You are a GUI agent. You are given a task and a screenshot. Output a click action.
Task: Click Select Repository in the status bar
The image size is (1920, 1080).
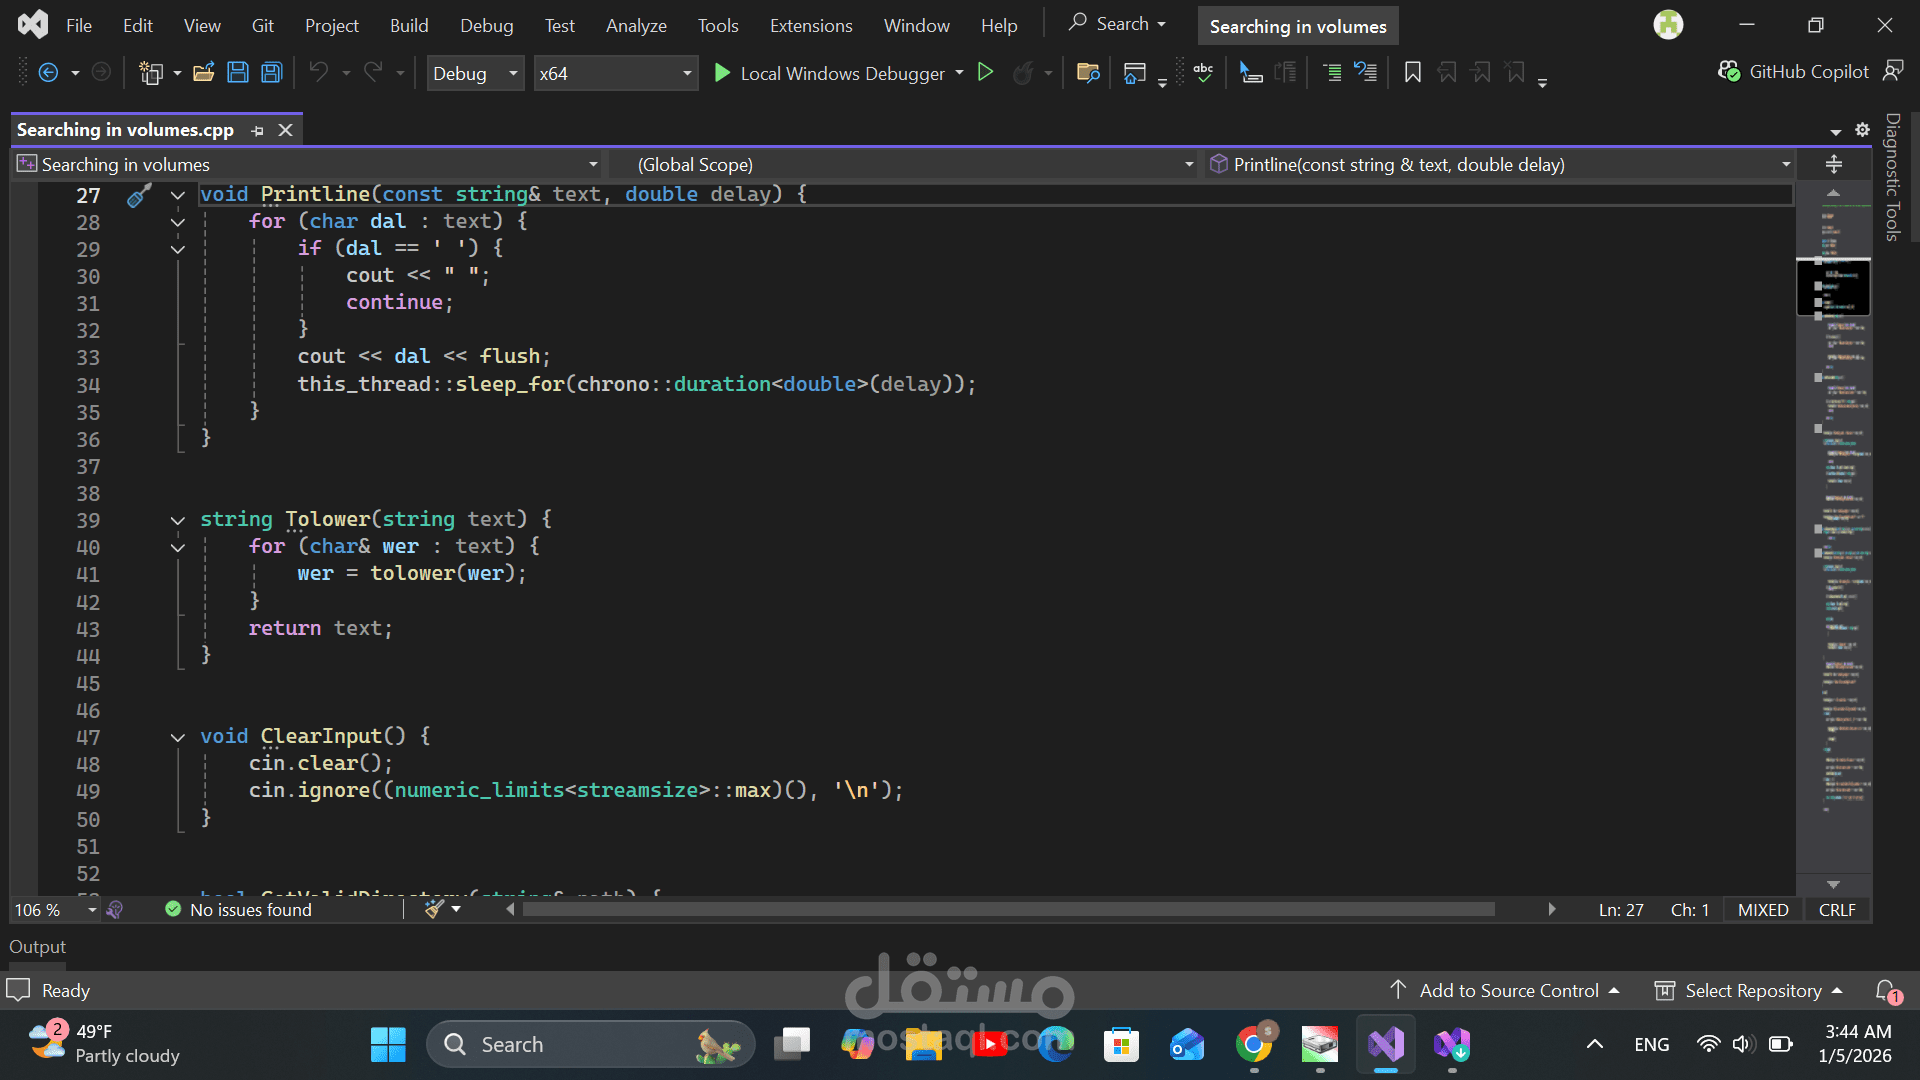pos(1752,990)
